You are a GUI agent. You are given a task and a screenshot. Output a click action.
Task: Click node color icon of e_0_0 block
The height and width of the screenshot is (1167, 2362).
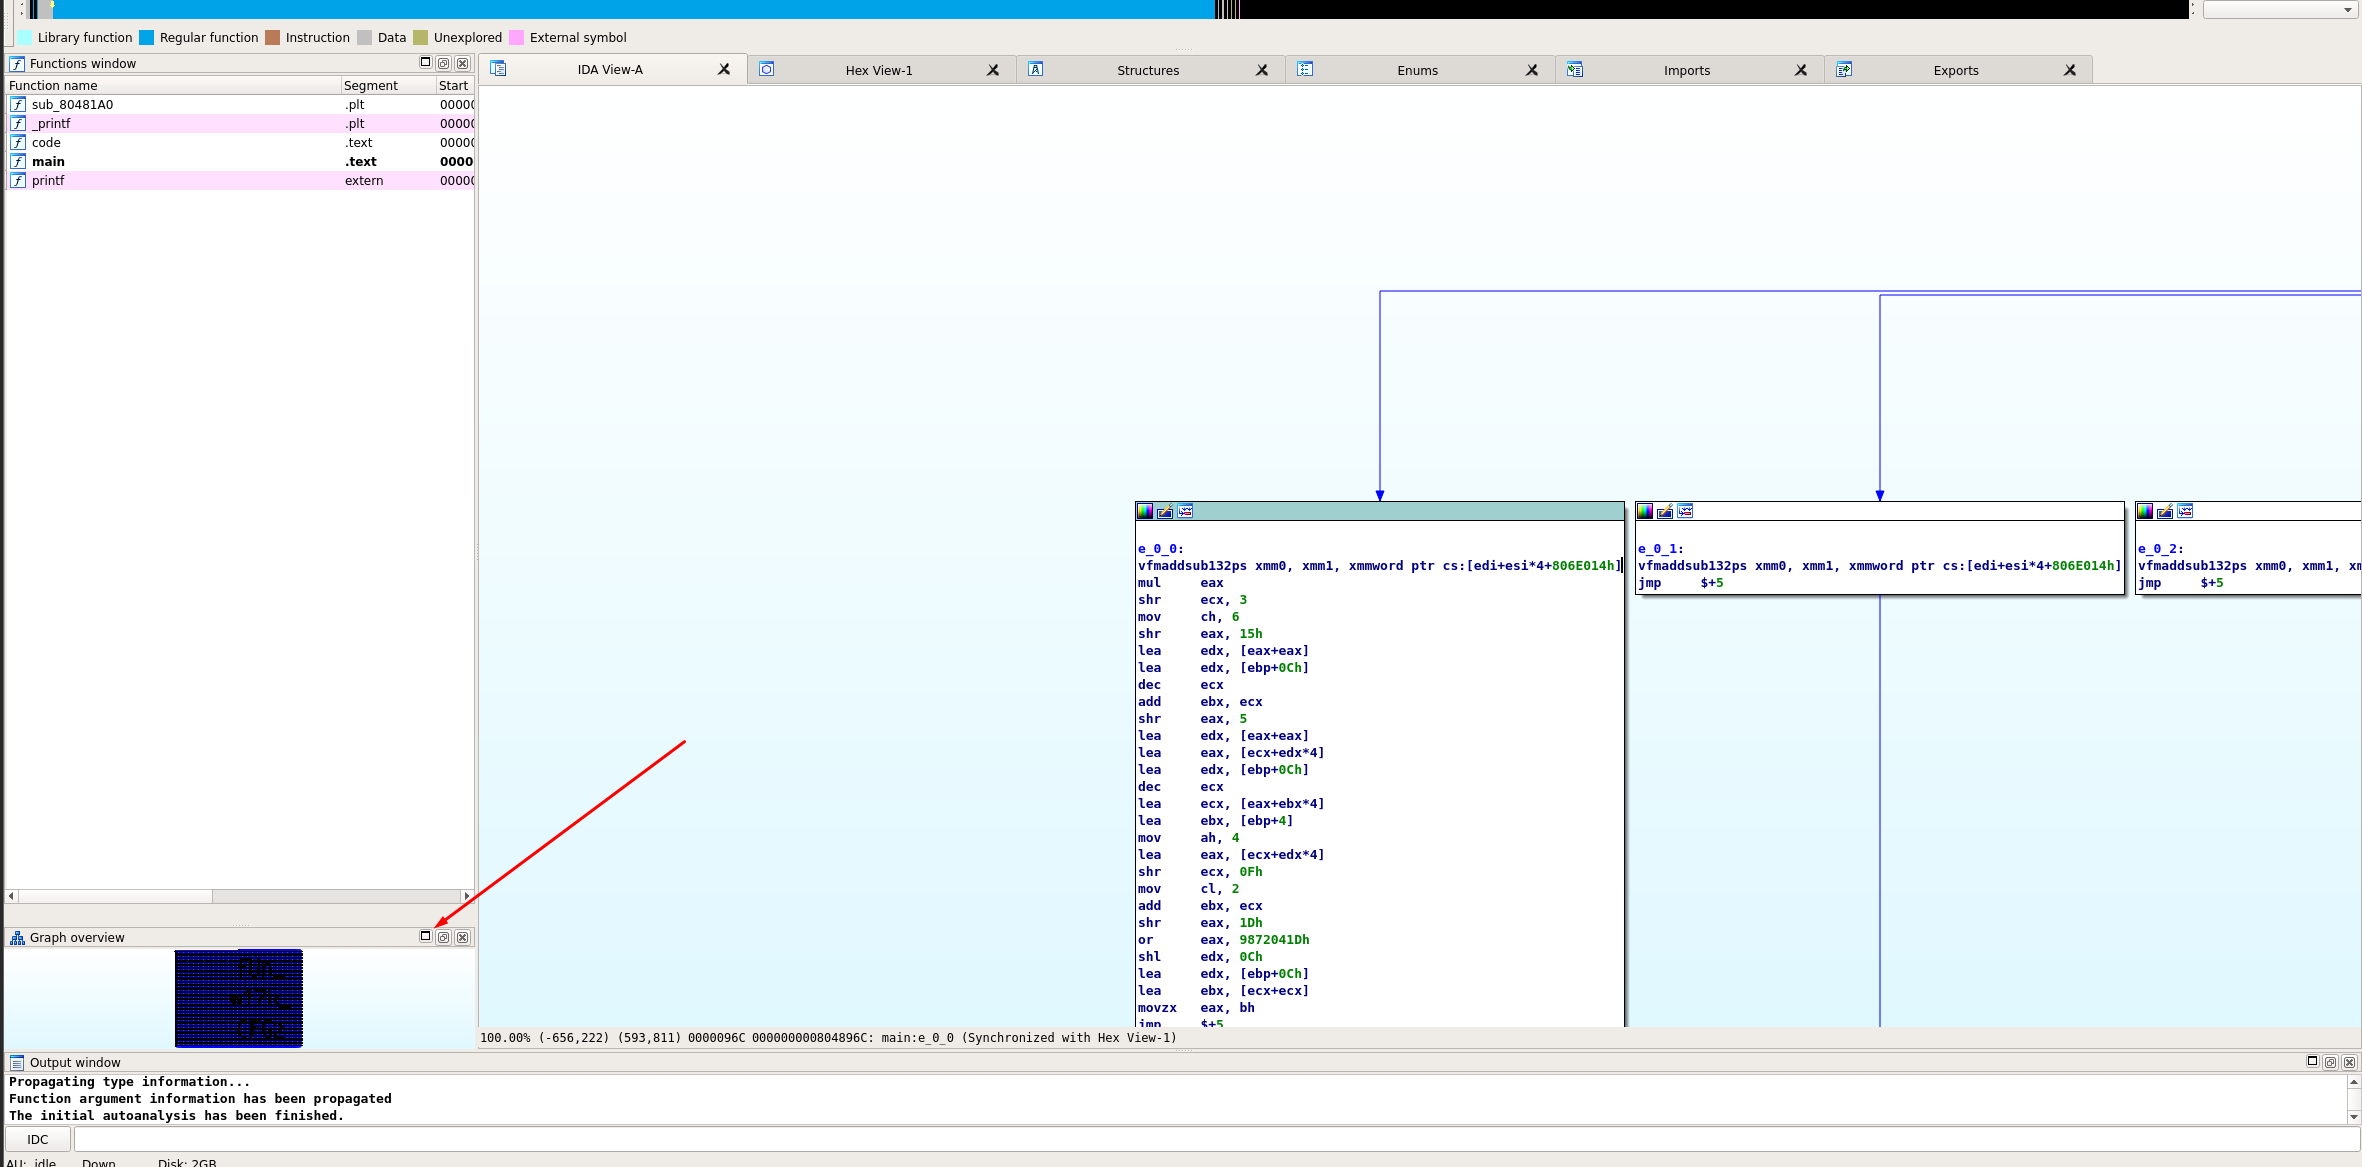pyautogui.click(x=1145, y=512)
